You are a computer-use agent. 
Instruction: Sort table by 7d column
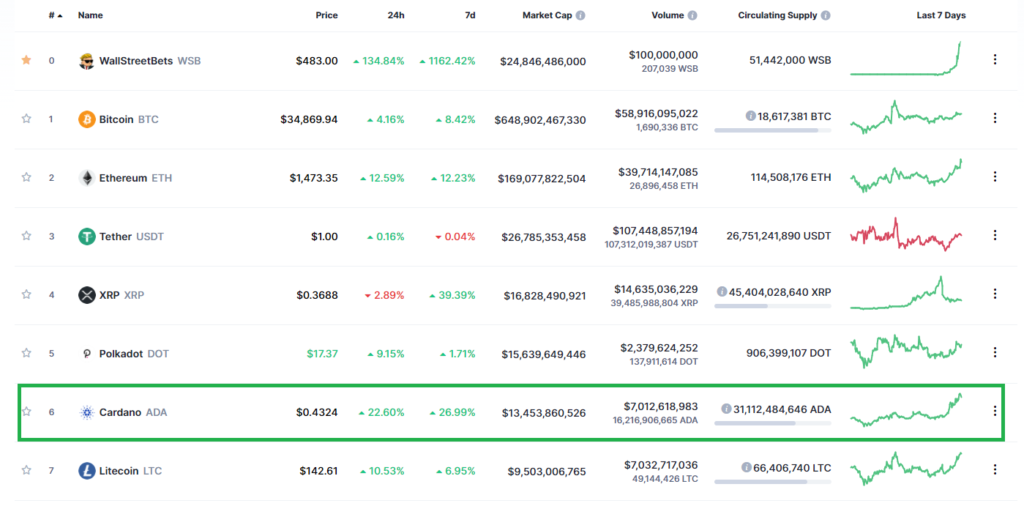pos(470,15)
